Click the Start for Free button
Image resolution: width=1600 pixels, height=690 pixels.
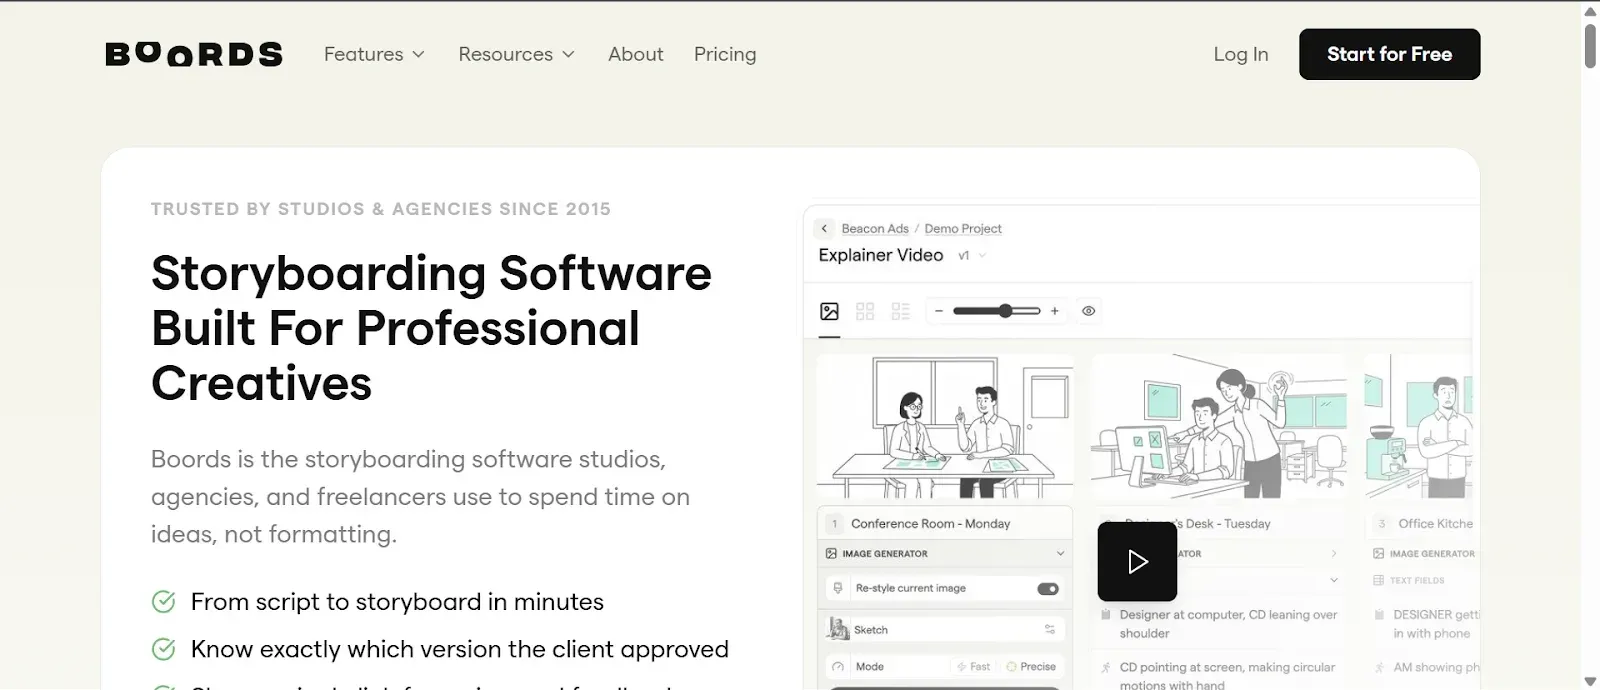tap(1389, 54)
